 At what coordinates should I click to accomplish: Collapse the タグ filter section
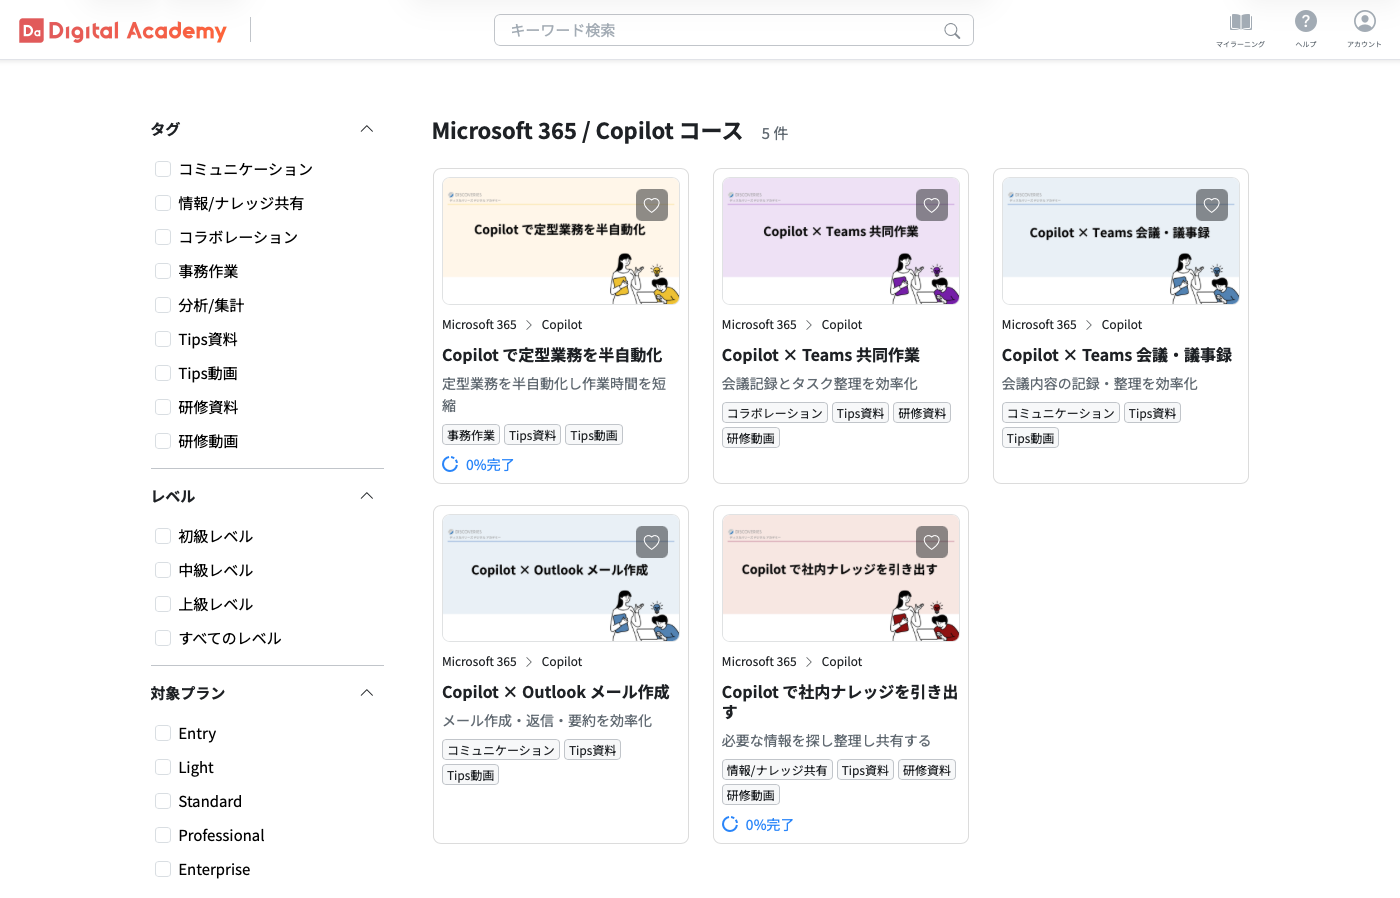coord(367,129)
